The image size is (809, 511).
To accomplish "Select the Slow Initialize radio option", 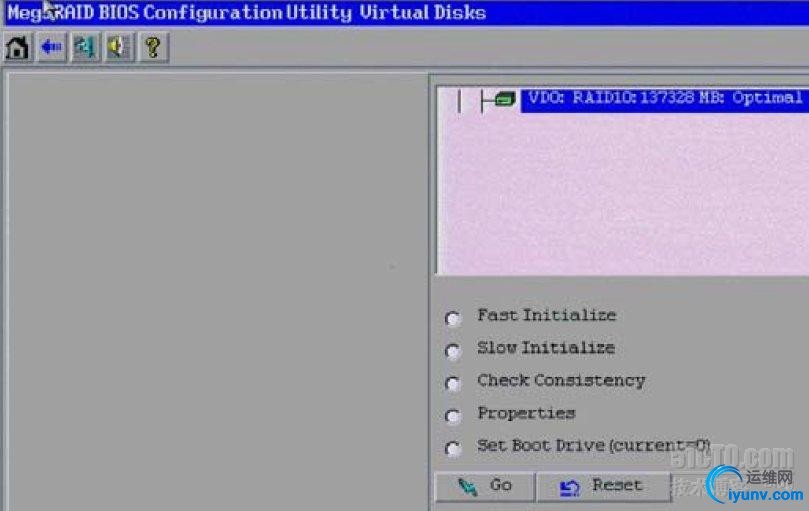I will click(x=453, y=351).
